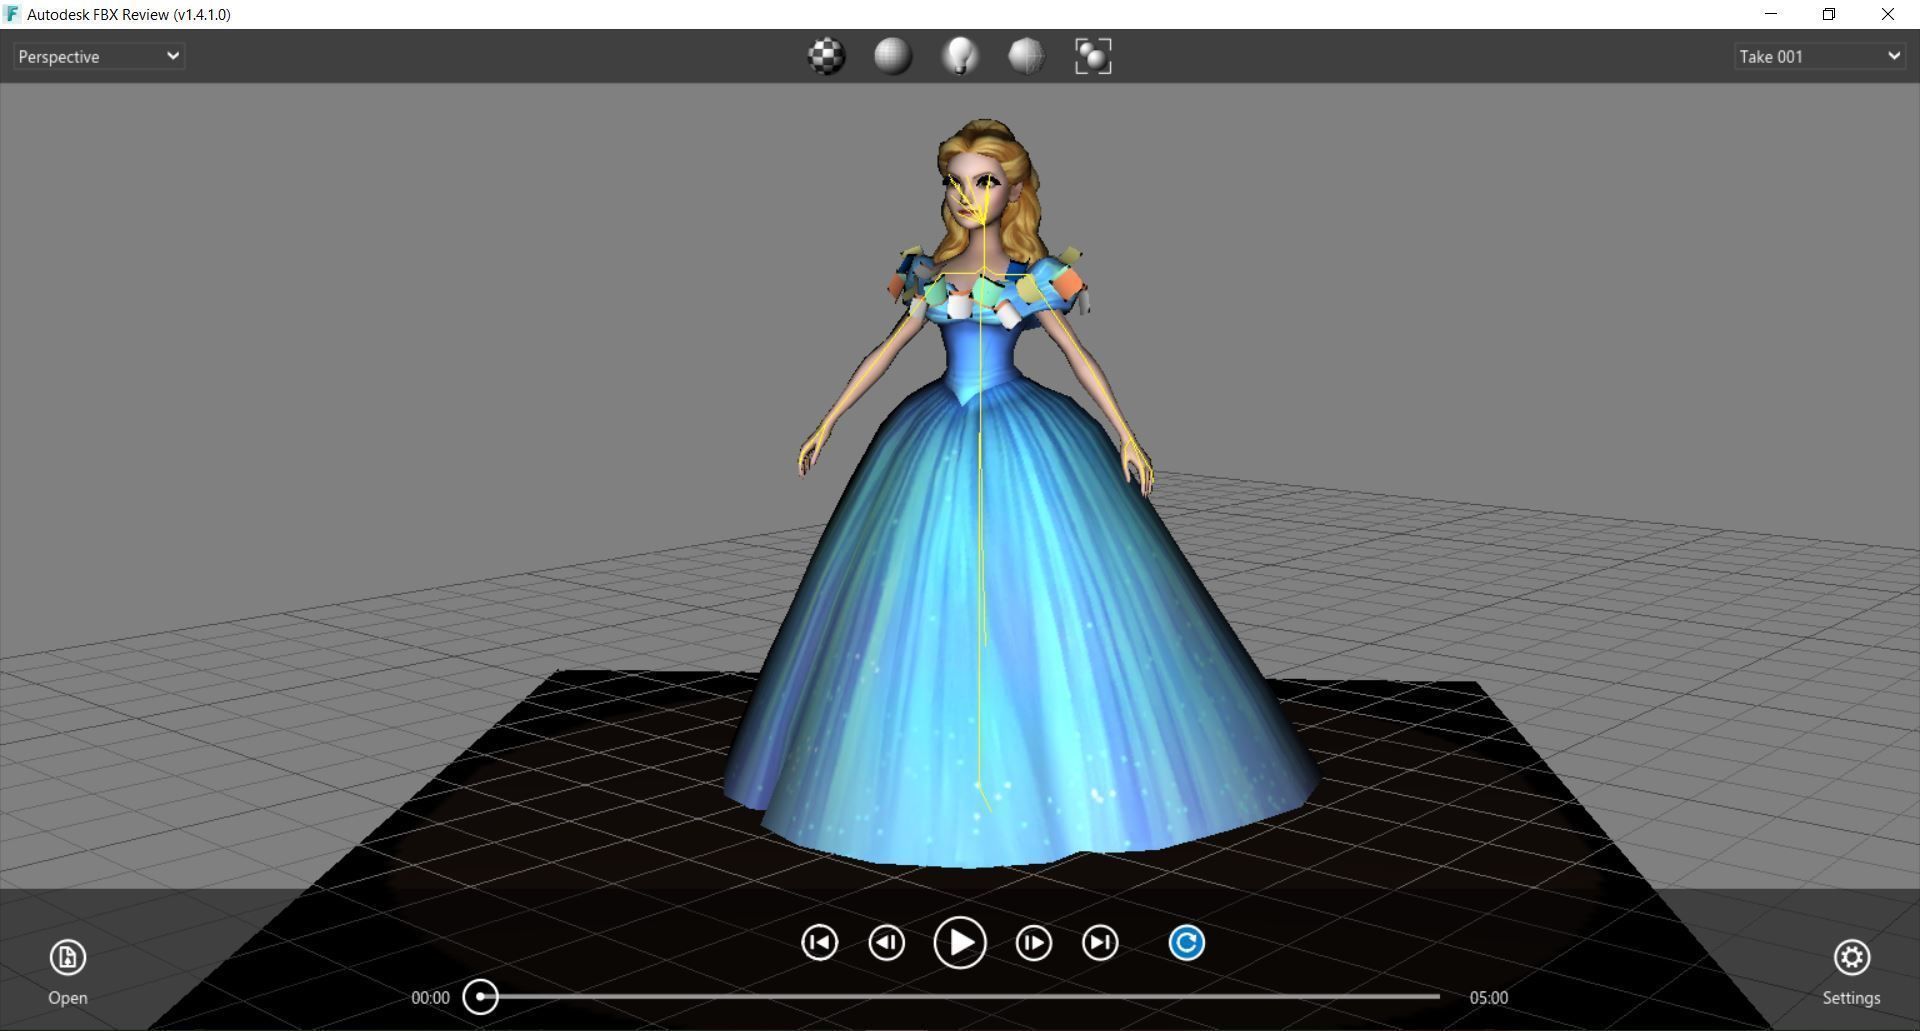Click the timeline scrubber handle

(481, 996)
